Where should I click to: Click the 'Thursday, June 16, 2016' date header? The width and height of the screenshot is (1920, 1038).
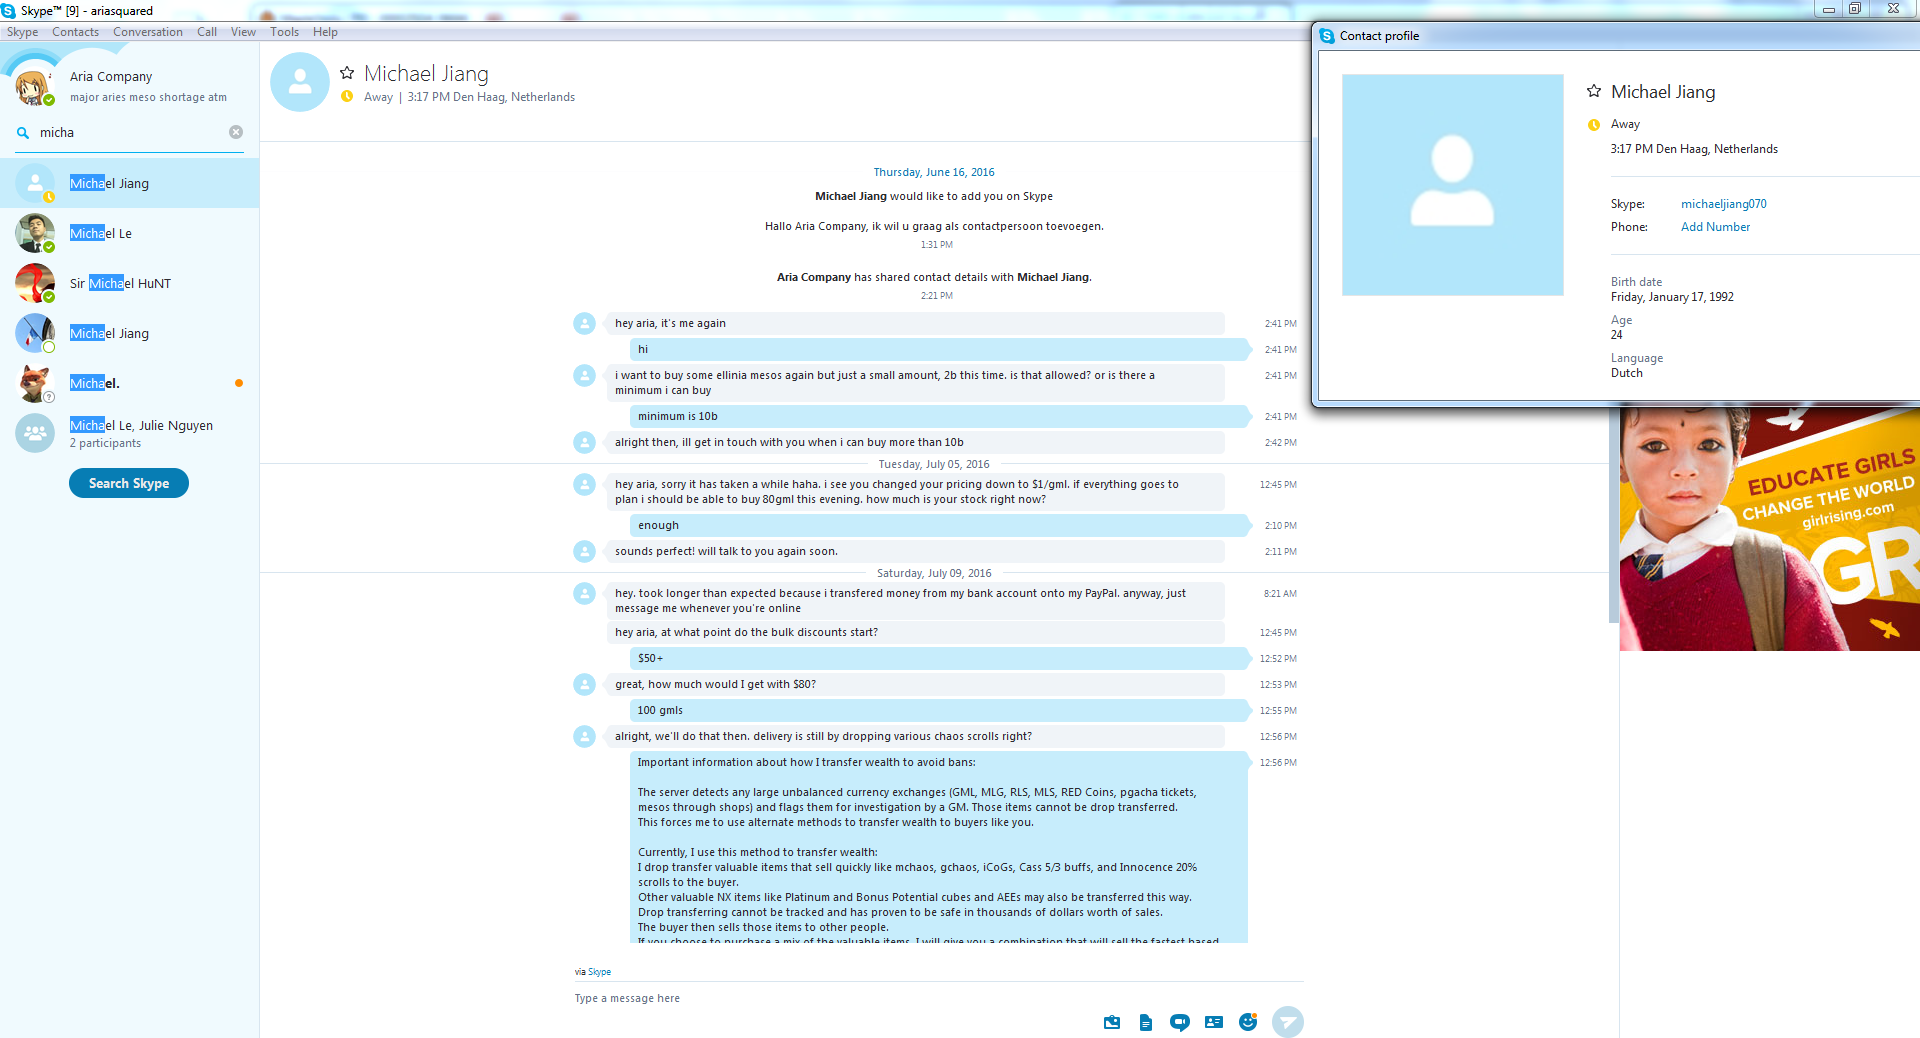click(934, 172)
